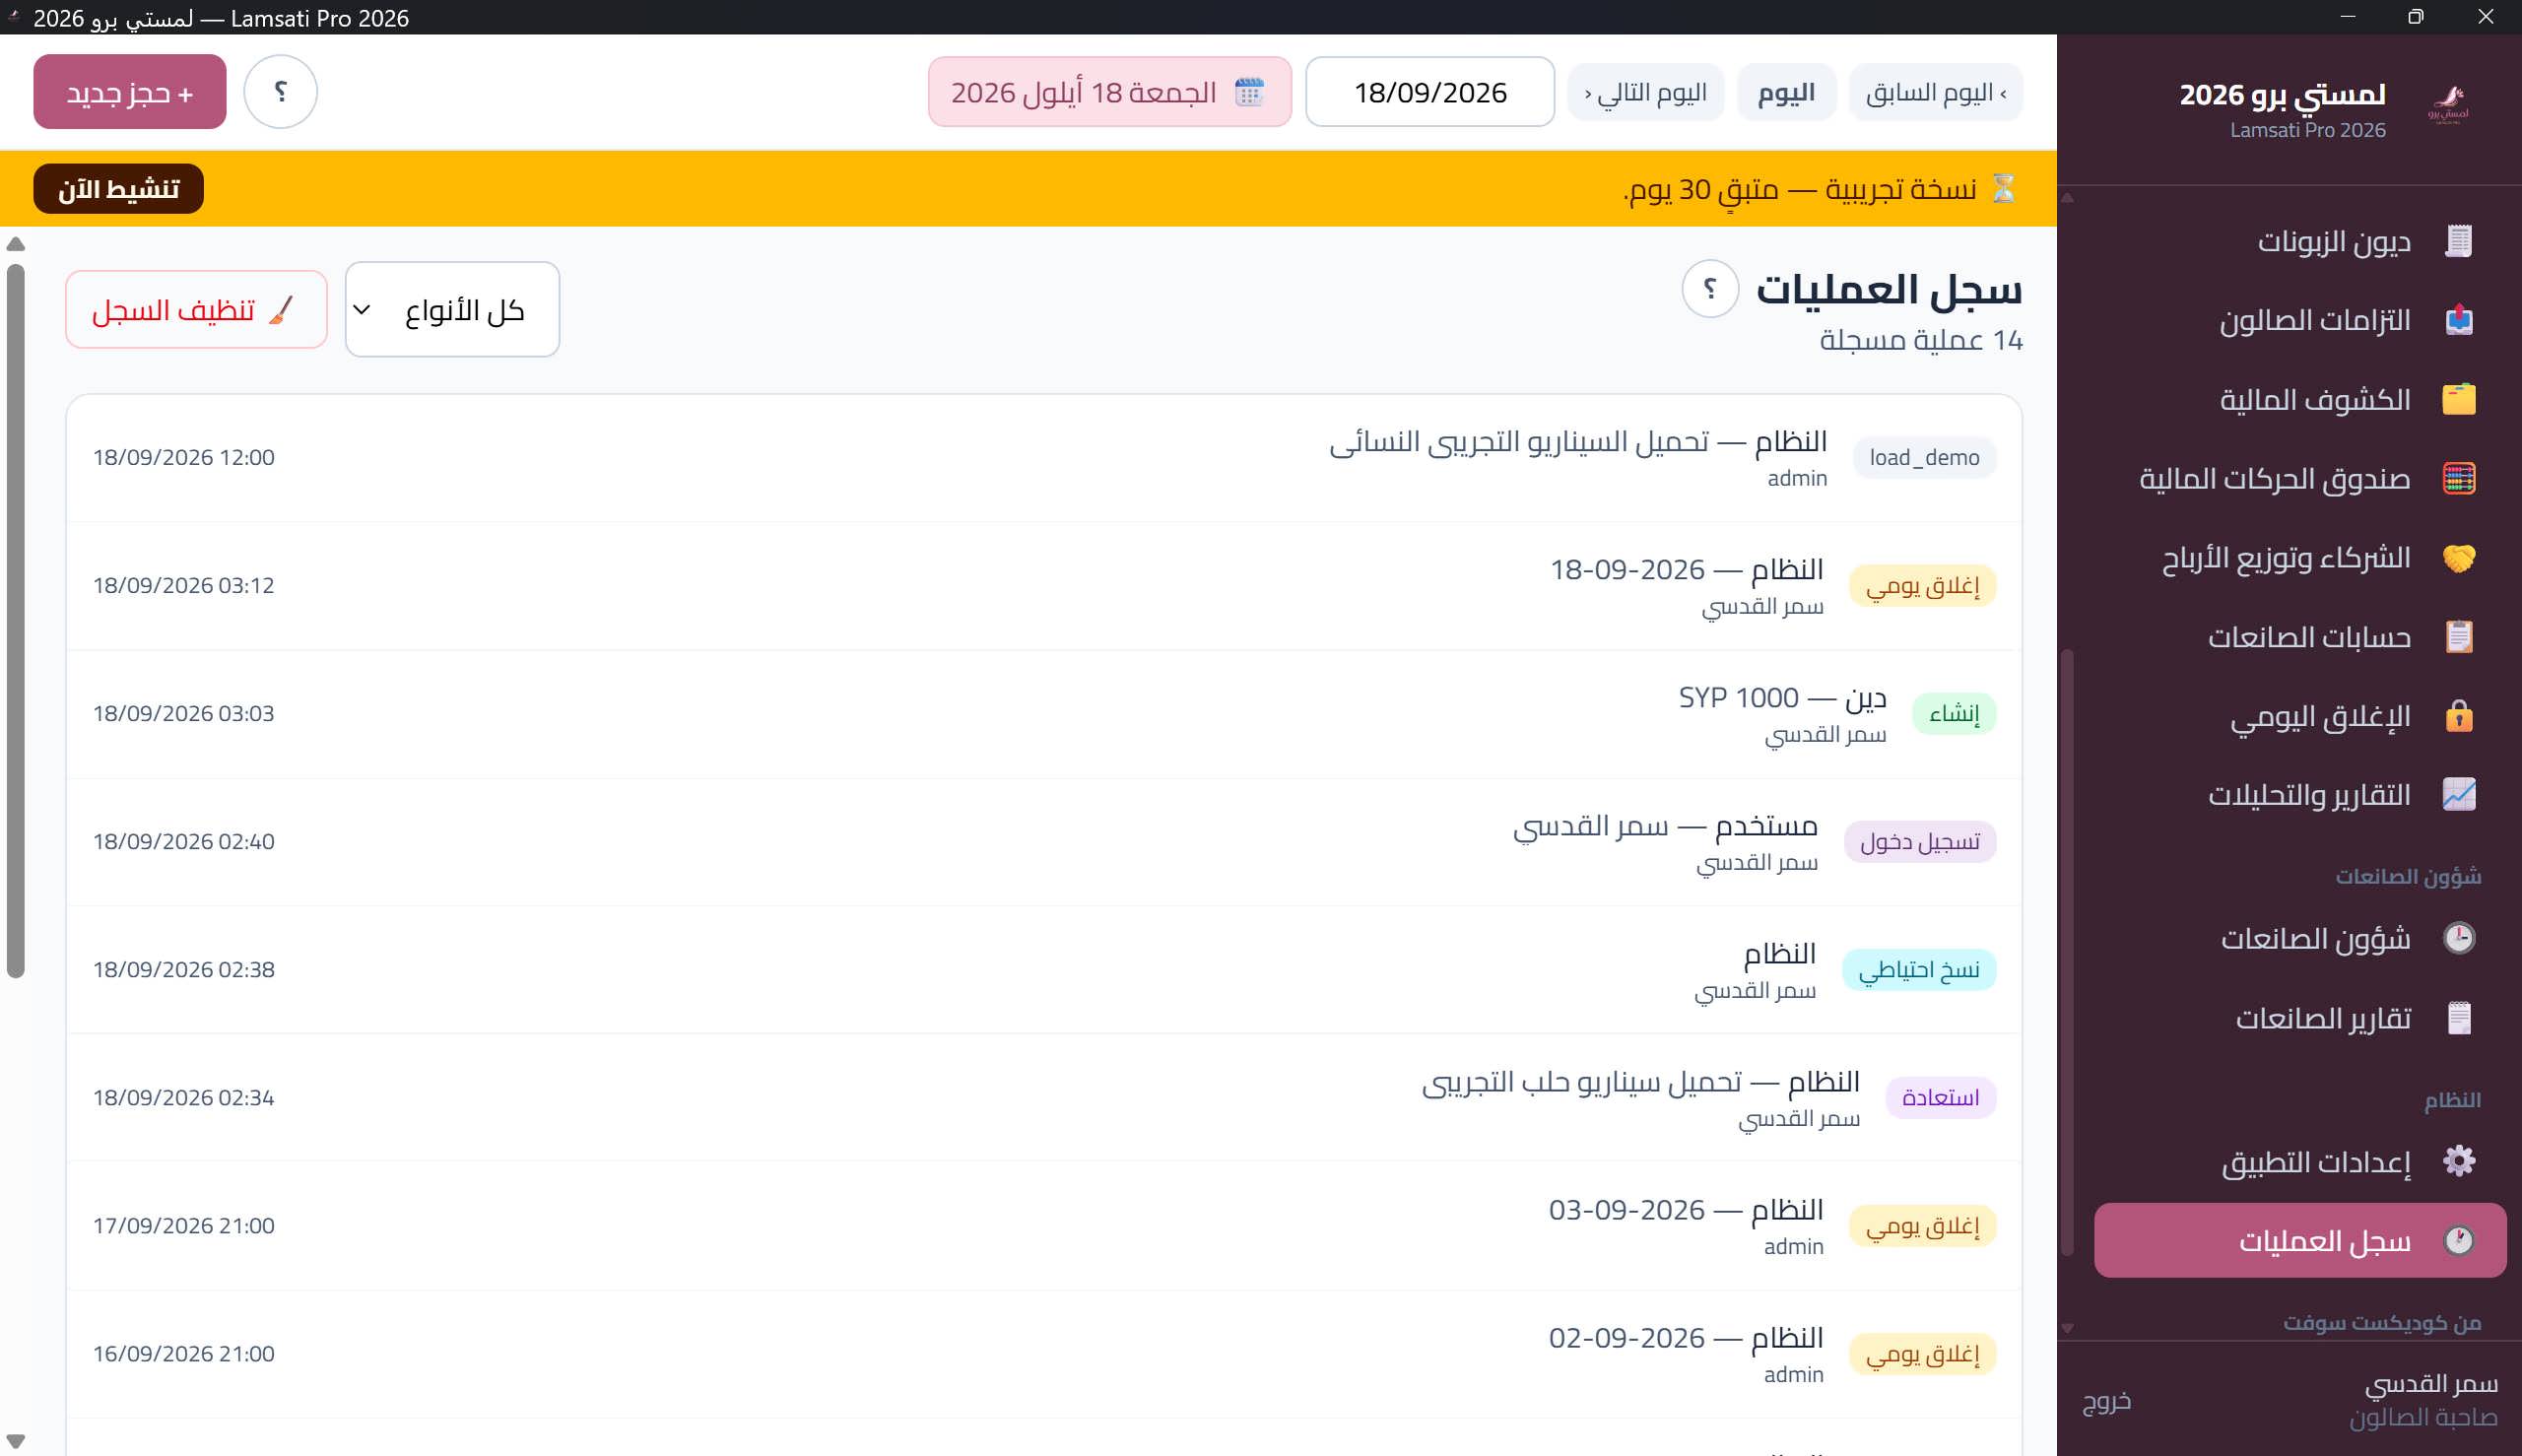Click the تسجيل دخول login tag
The height and width of the screenshot is (1456, 2522).
click(x=1919, y=842)
